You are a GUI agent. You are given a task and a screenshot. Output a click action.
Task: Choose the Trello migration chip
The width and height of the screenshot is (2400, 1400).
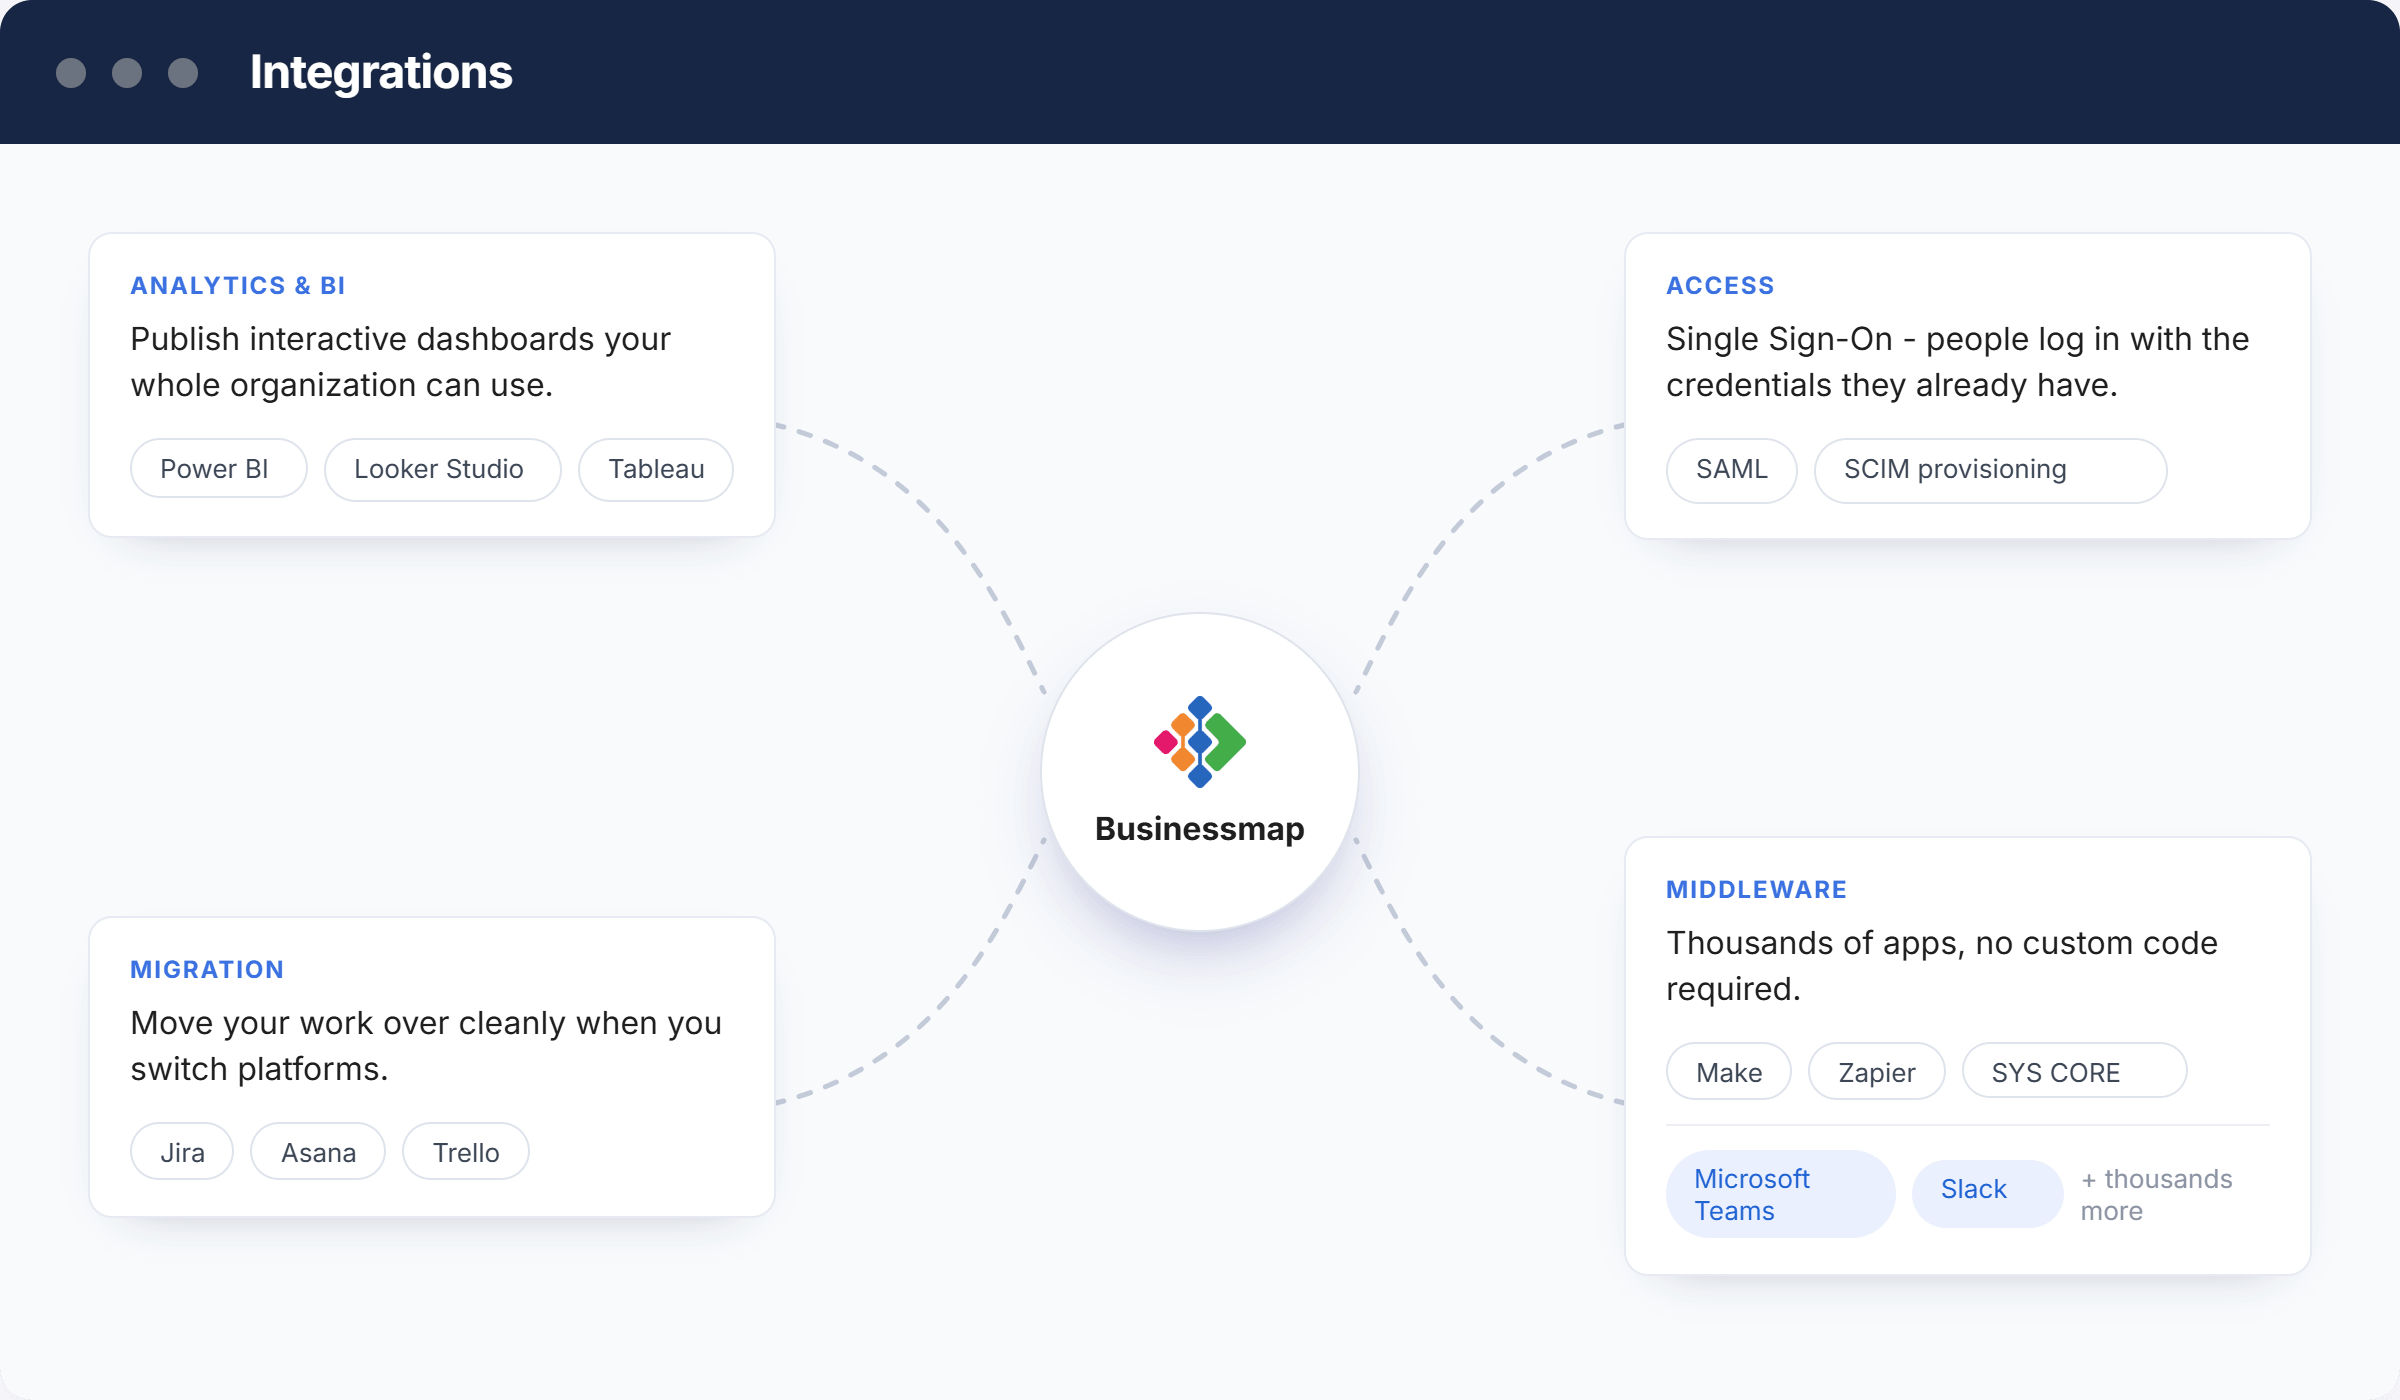(x=466, y=1152)
